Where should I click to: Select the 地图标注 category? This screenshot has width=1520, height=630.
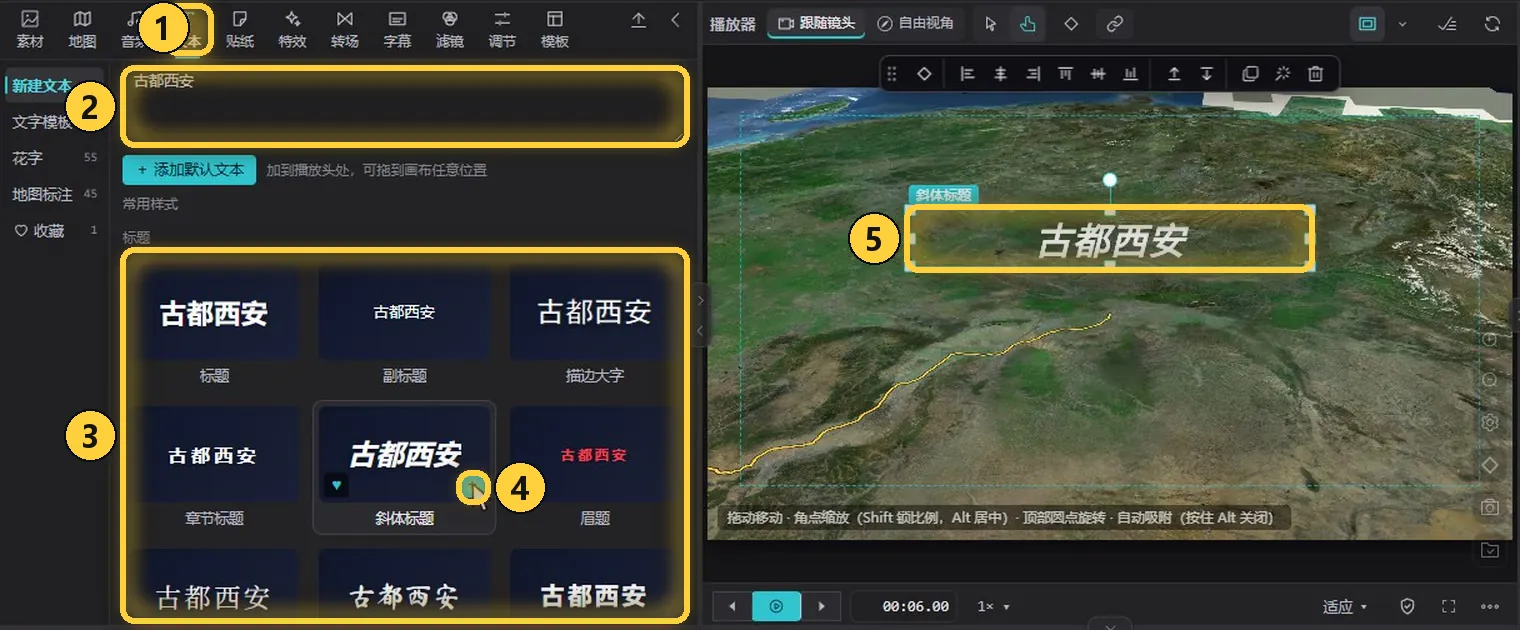coord(54,194)
